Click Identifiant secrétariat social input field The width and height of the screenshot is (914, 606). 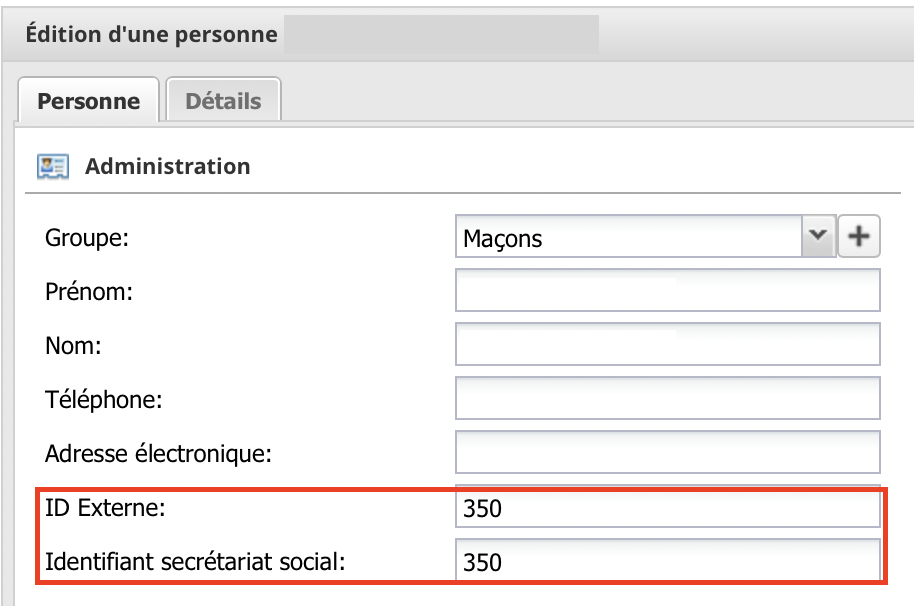[667, 561]
